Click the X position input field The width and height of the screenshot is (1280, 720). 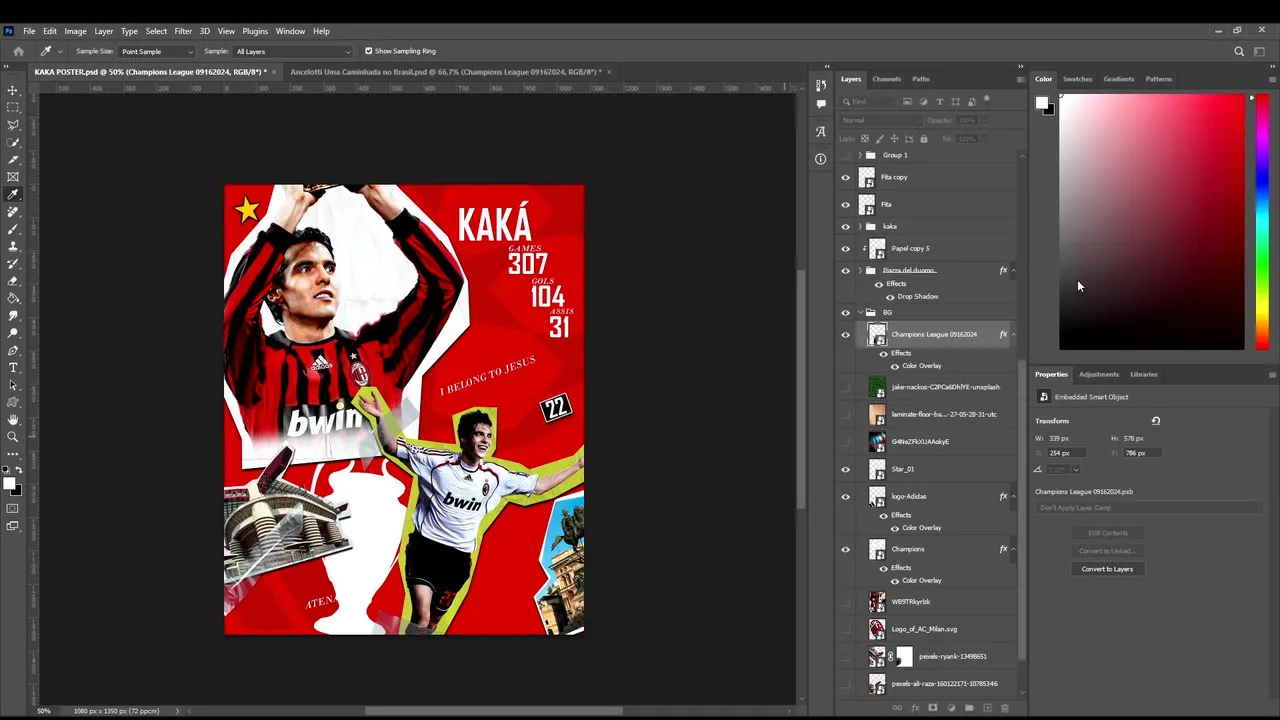click(x=1065, y=453)
